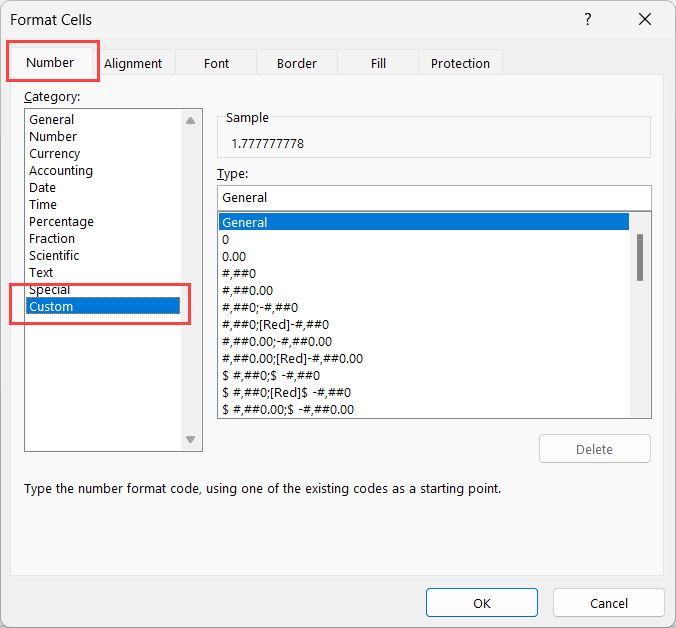676x628 pixels.
Task: Select the Accounting category
Action: click(x=61, y=171)
